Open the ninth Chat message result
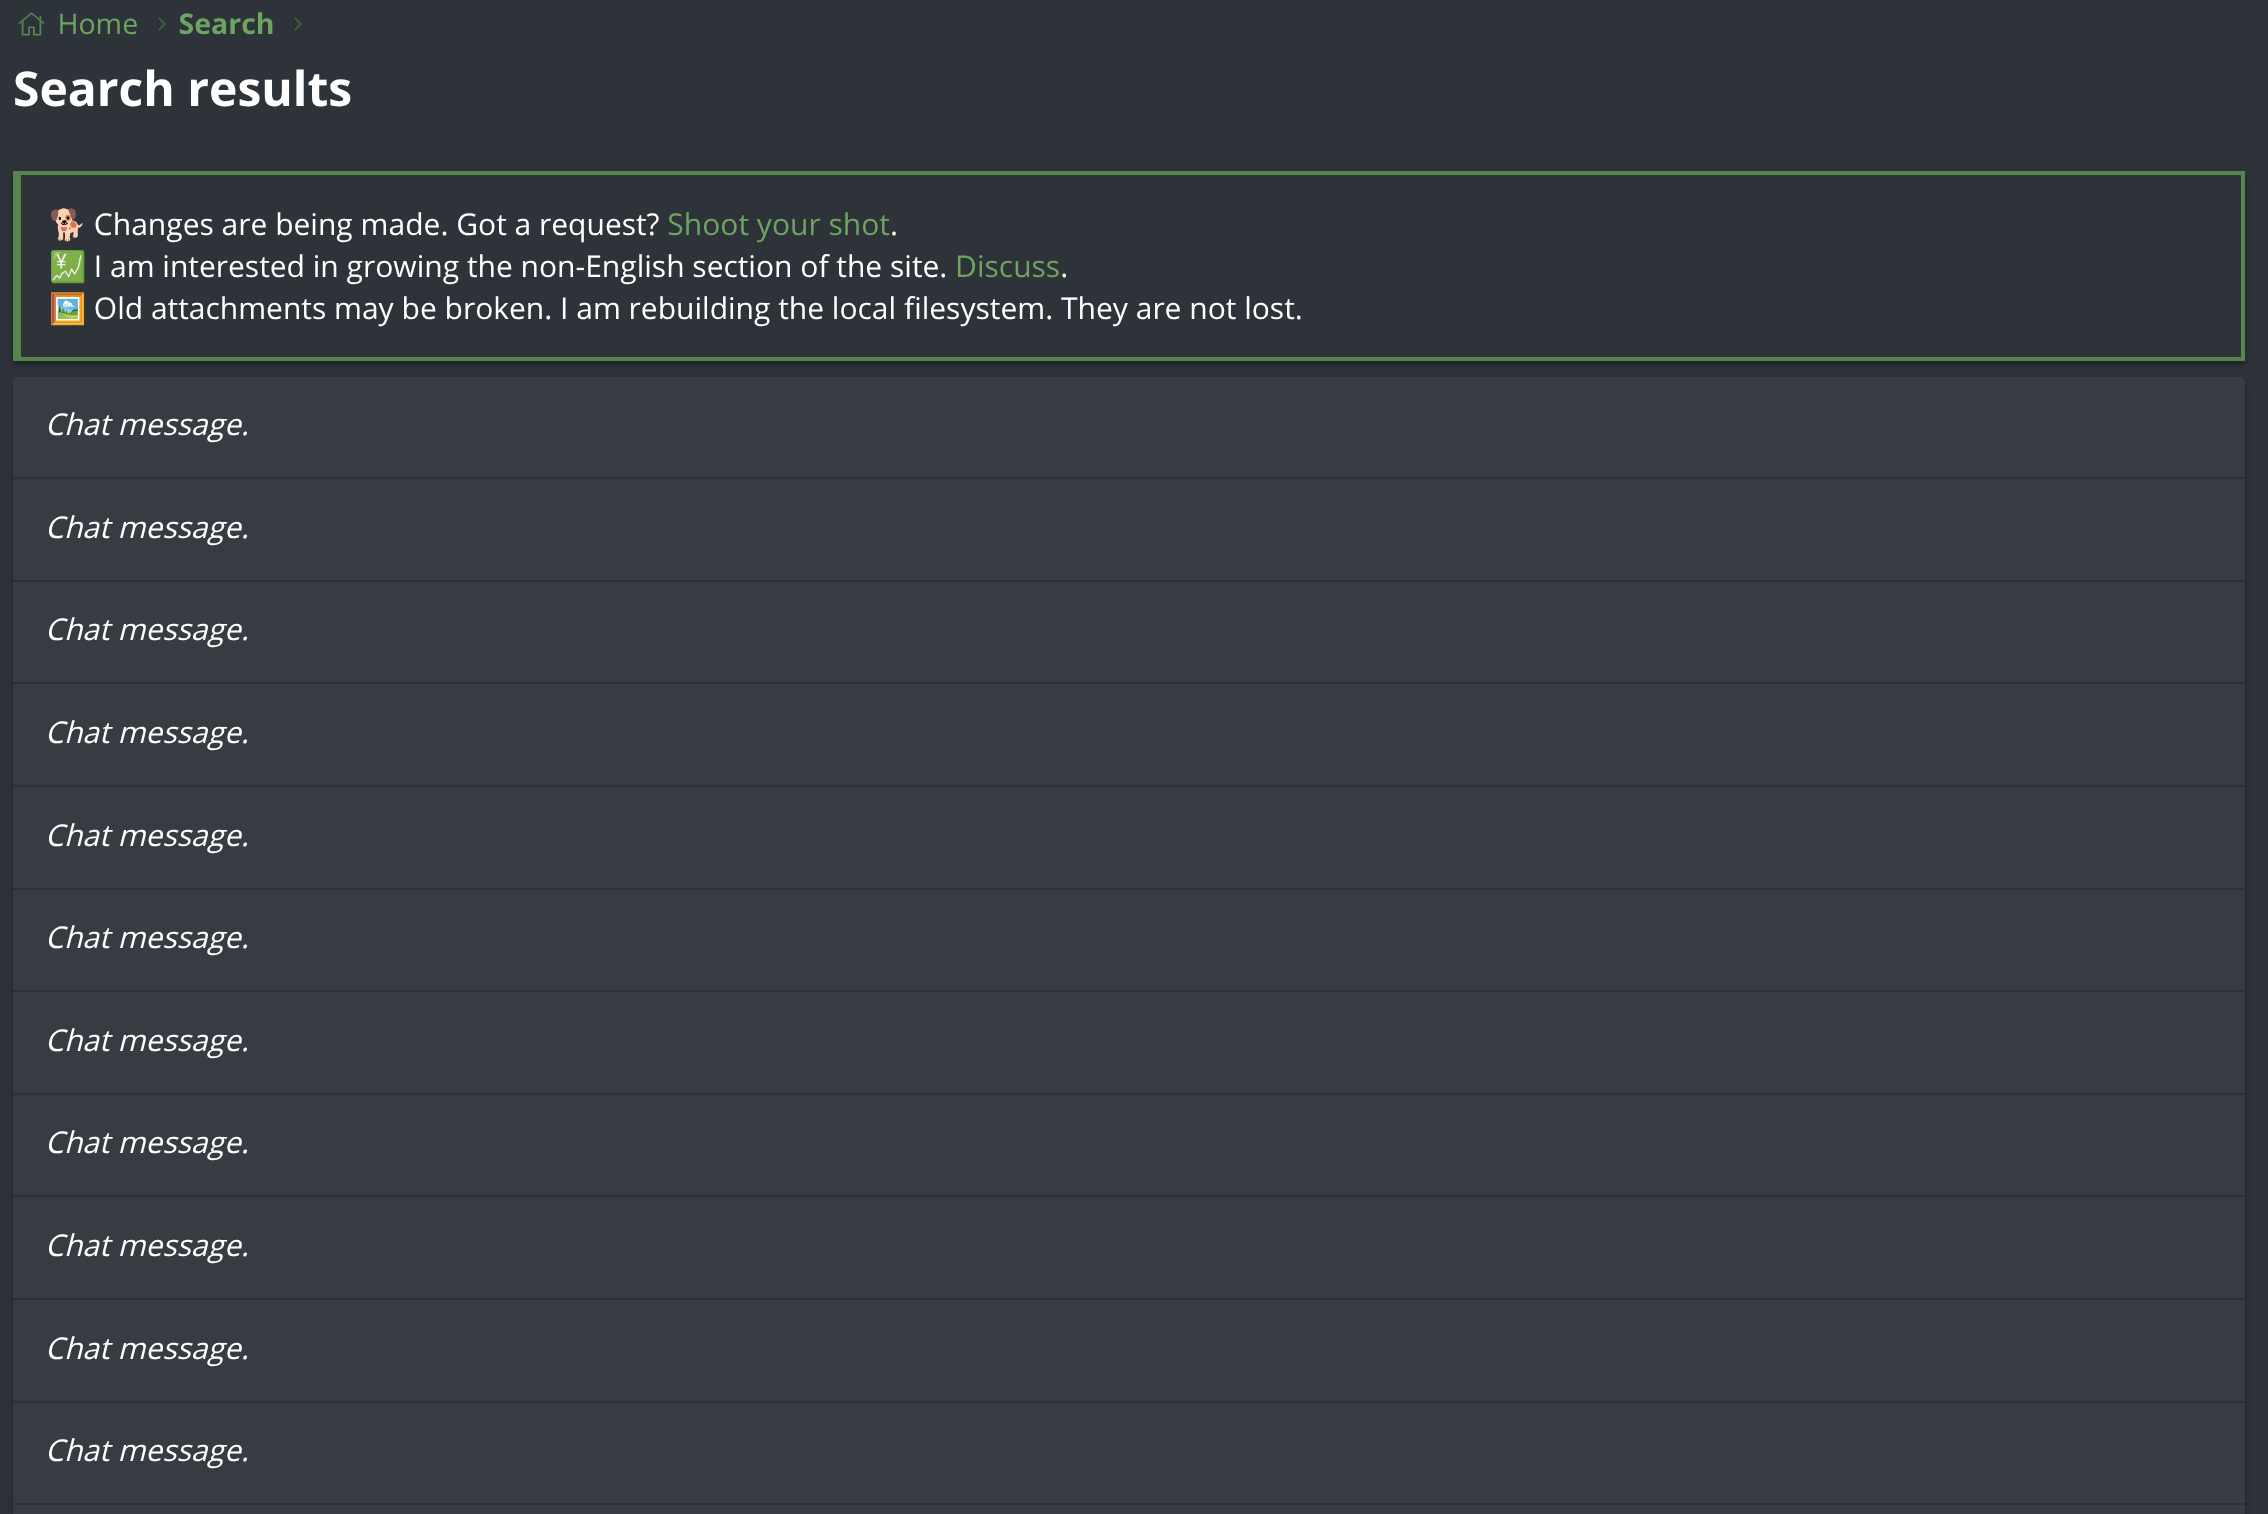The width and height of the screenshot is (2268, 1514). click(x=148, y=1246)
